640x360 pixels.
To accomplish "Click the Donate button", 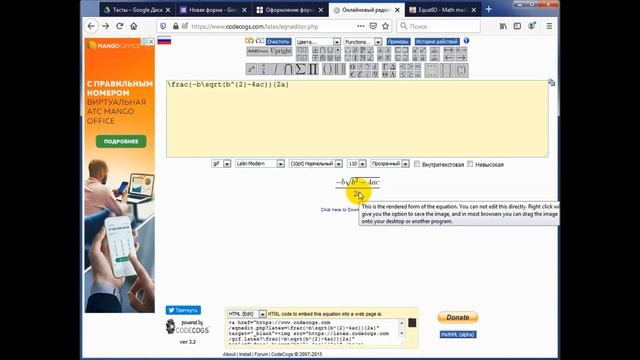I will [x=458, y=317].
